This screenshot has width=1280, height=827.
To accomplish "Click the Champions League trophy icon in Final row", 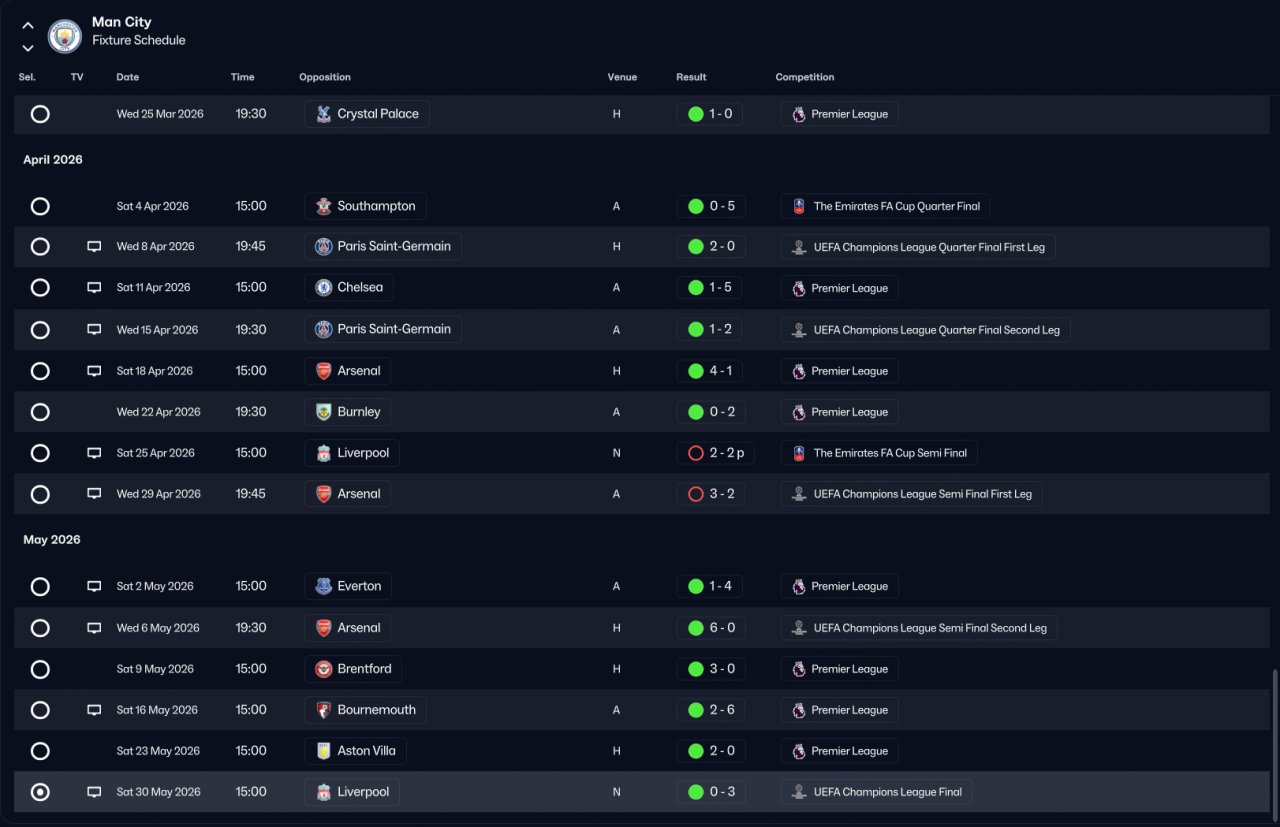I will [799, 792].
